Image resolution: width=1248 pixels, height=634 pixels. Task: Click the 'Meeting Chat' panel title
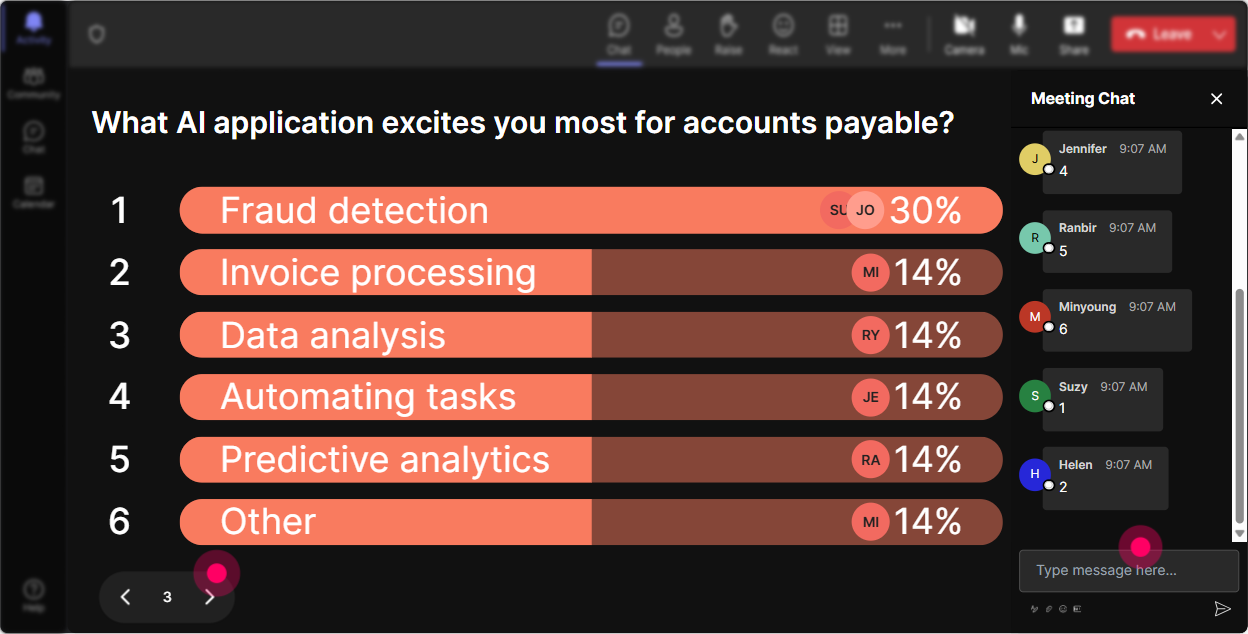coord(1083,98)
